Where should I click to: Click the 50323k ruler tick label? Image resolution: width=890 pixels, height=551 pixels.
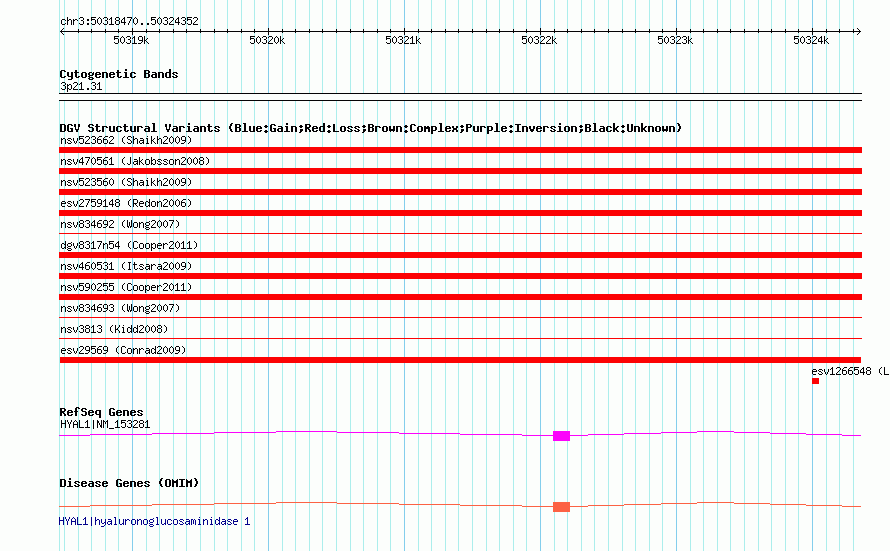(x=675, y=40)
